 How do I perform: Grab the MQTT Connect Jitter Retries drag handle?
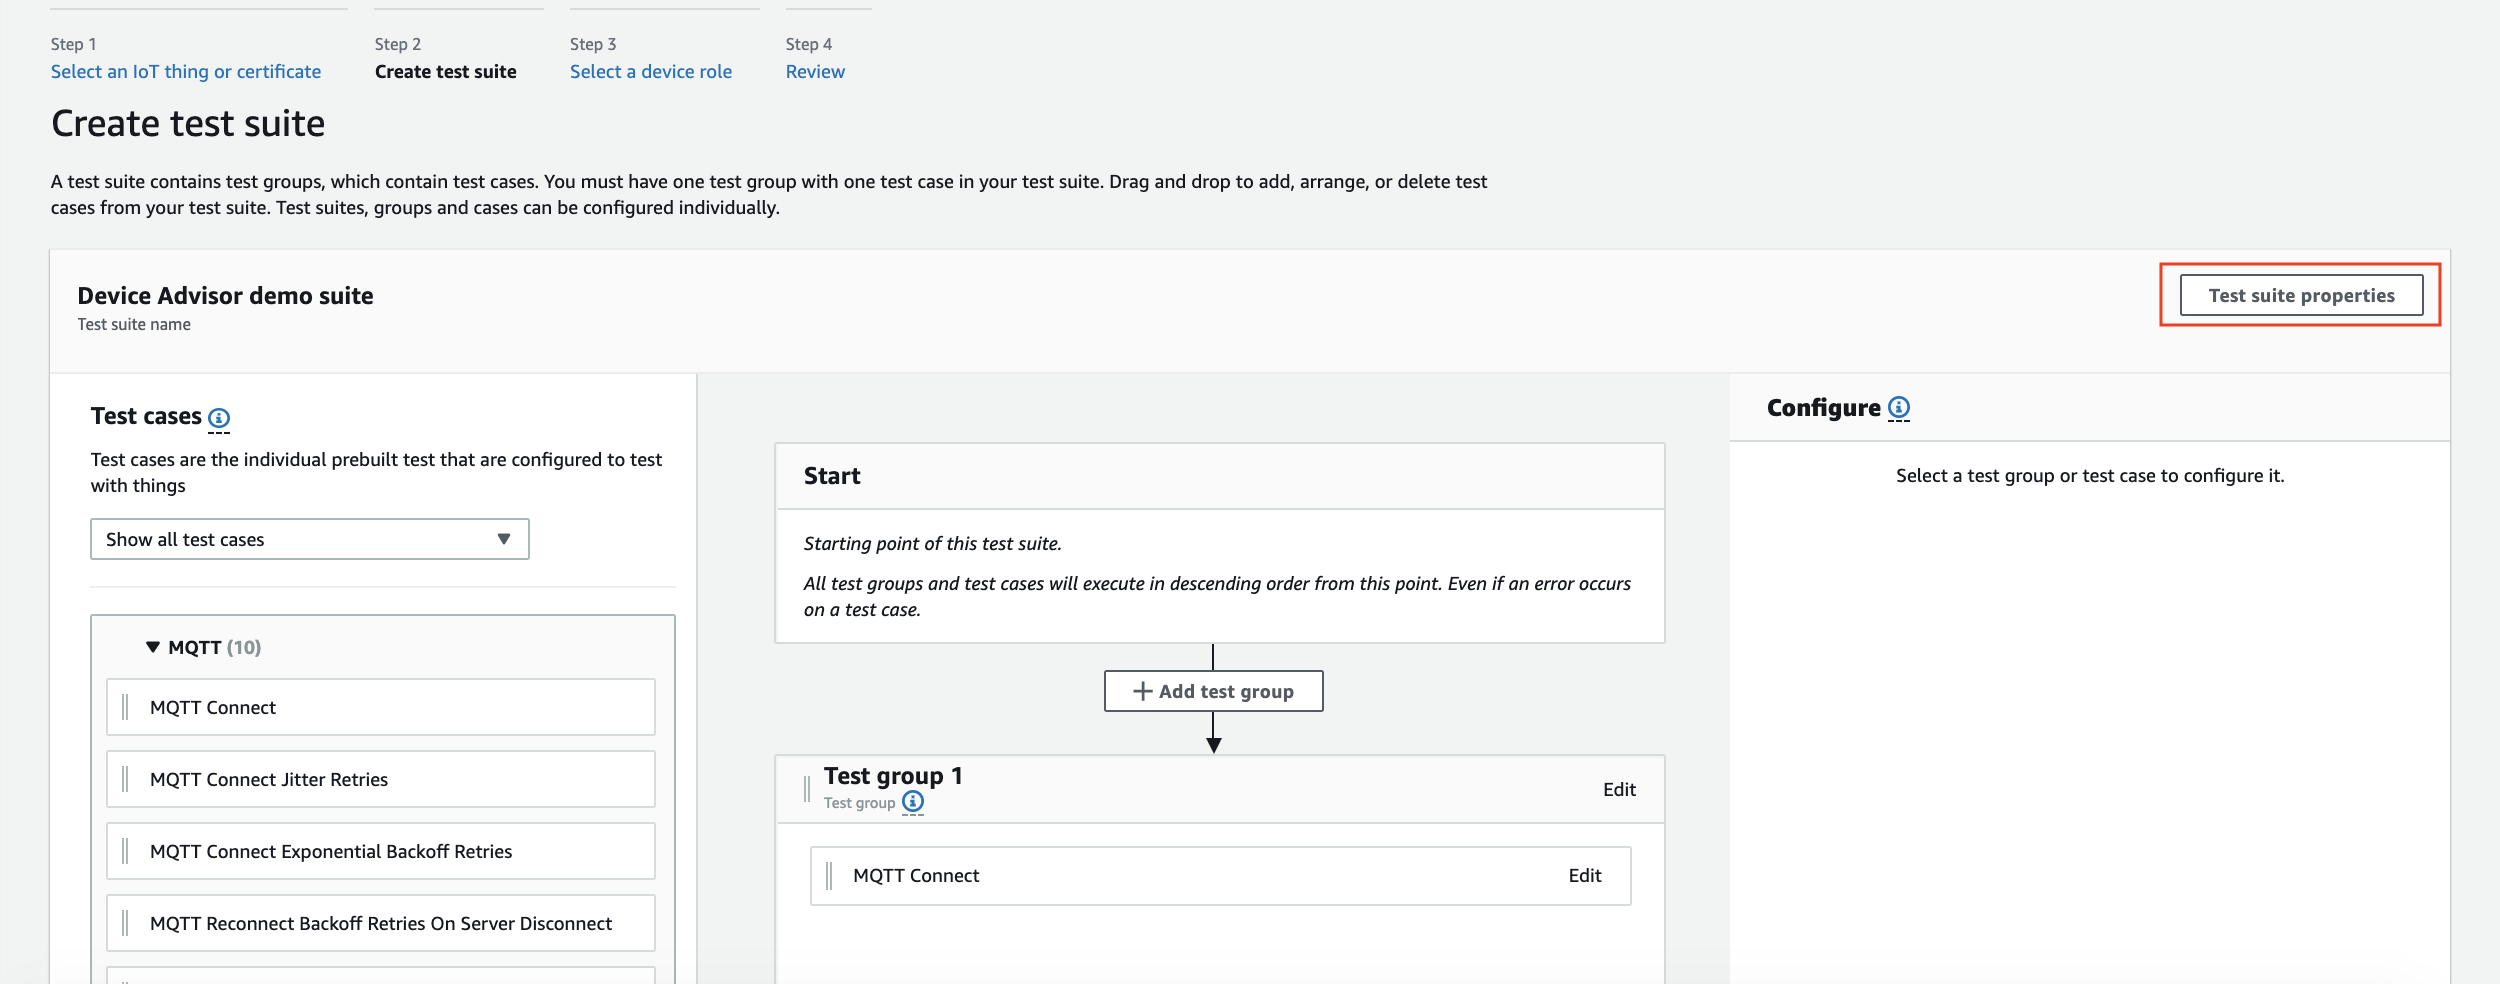click(x=125, y=780)
